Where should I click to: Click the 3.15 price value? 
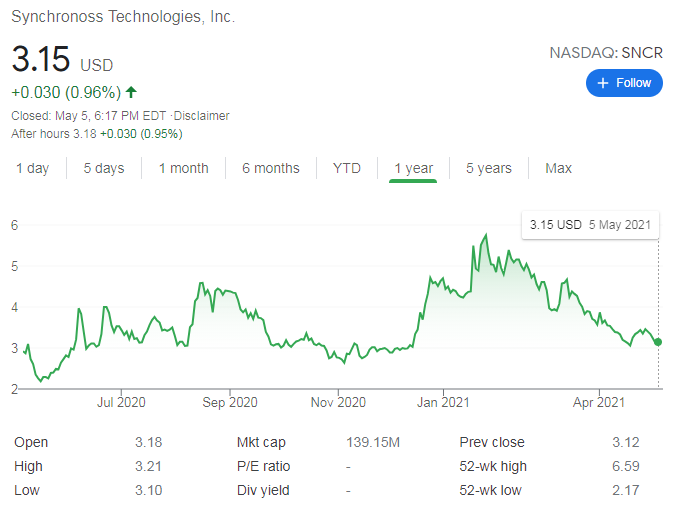tap(41, 59)
